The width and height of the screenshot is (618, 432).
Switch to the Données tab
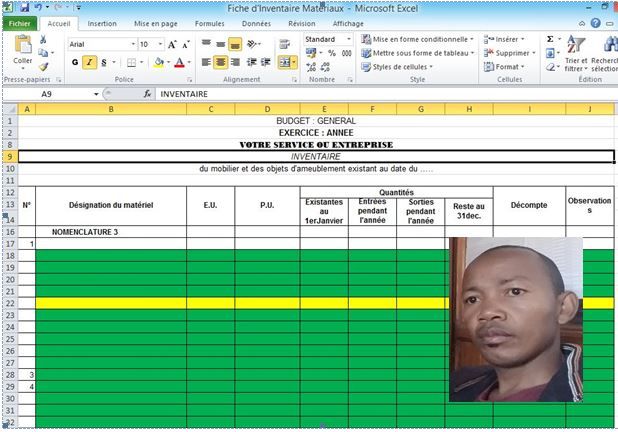pos(256,24)
